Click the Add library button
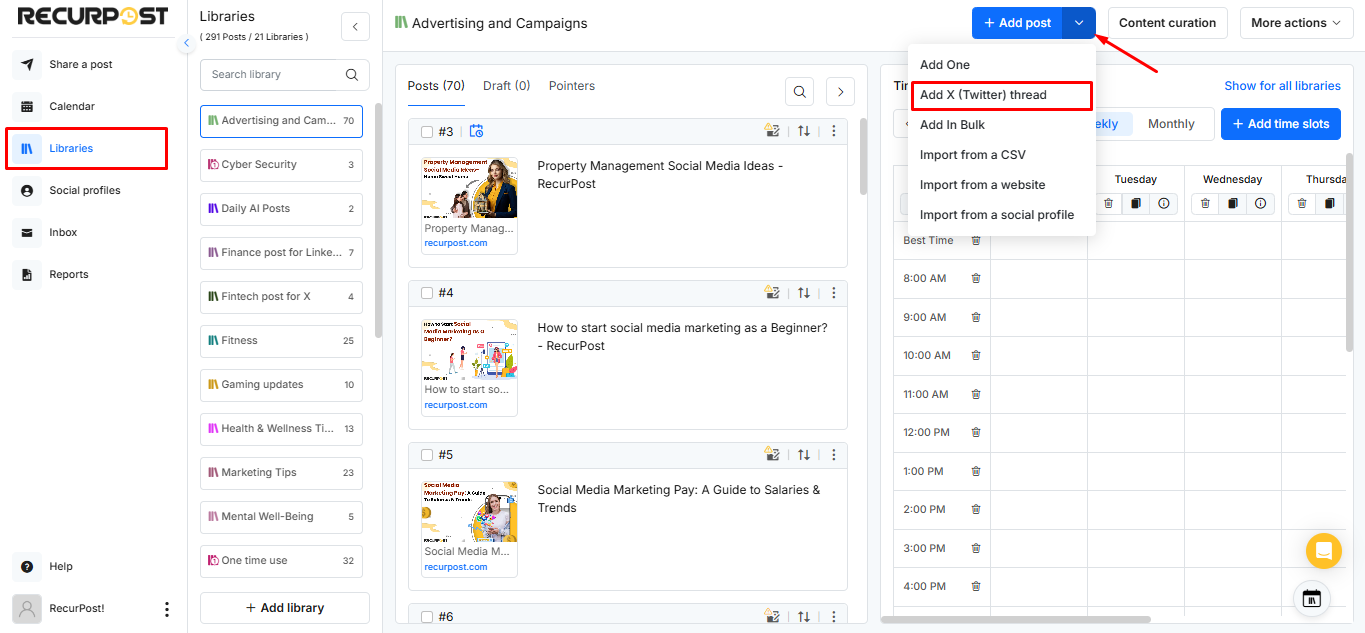Screen dimensions: 1365x633 click(x=285, y=608)
